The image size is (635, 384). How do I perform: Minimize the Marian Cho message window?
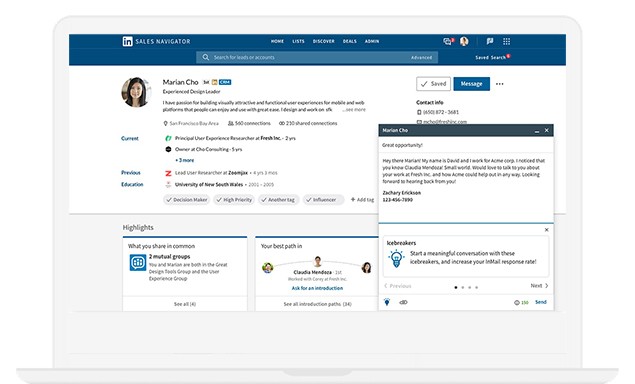click(537, 131)
